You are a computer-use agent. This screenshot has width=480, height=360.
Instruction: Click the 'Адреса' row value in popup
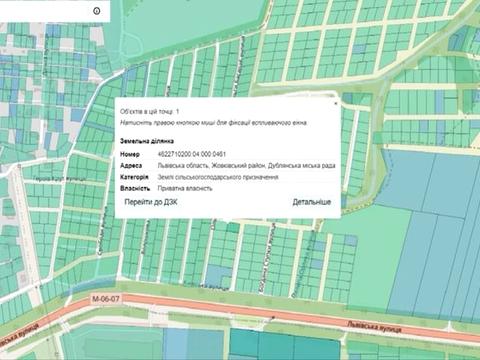pos(246,166)
